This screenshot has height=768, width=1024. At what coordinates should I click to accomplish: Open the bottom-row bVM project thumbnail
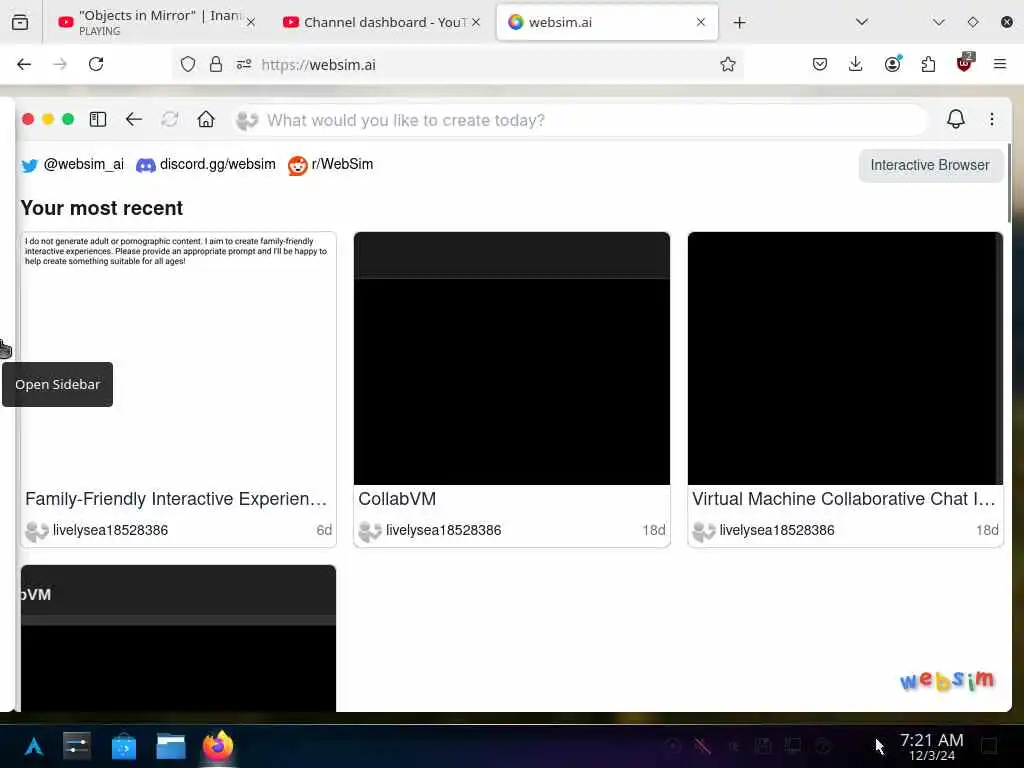(178, 638)
